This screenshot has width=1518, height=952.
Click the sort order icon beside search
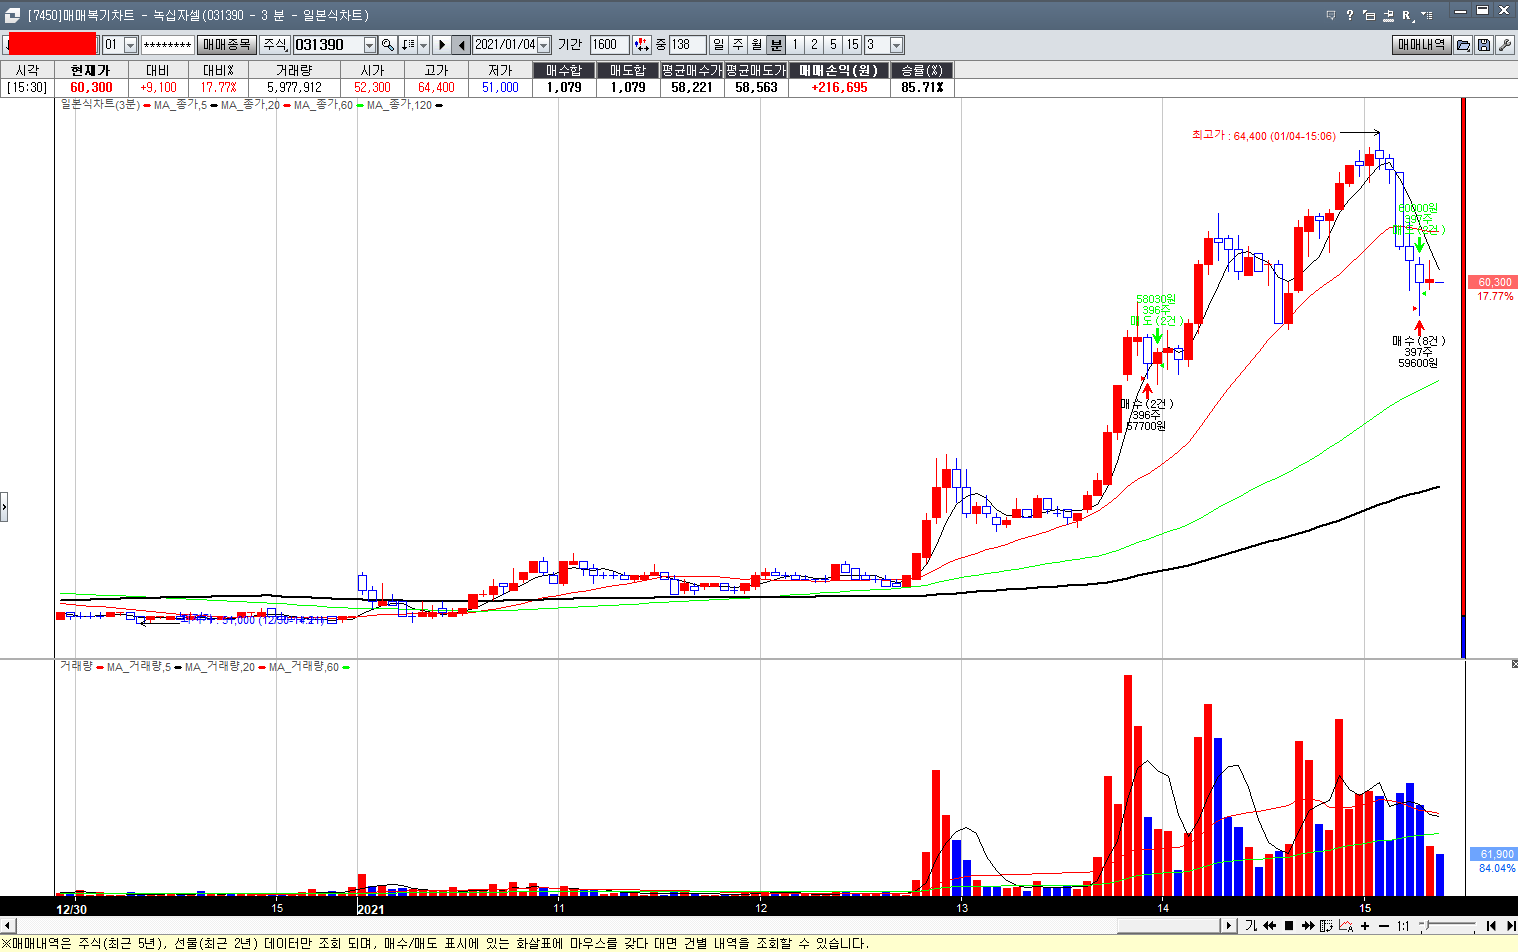[x=408, y=45]
